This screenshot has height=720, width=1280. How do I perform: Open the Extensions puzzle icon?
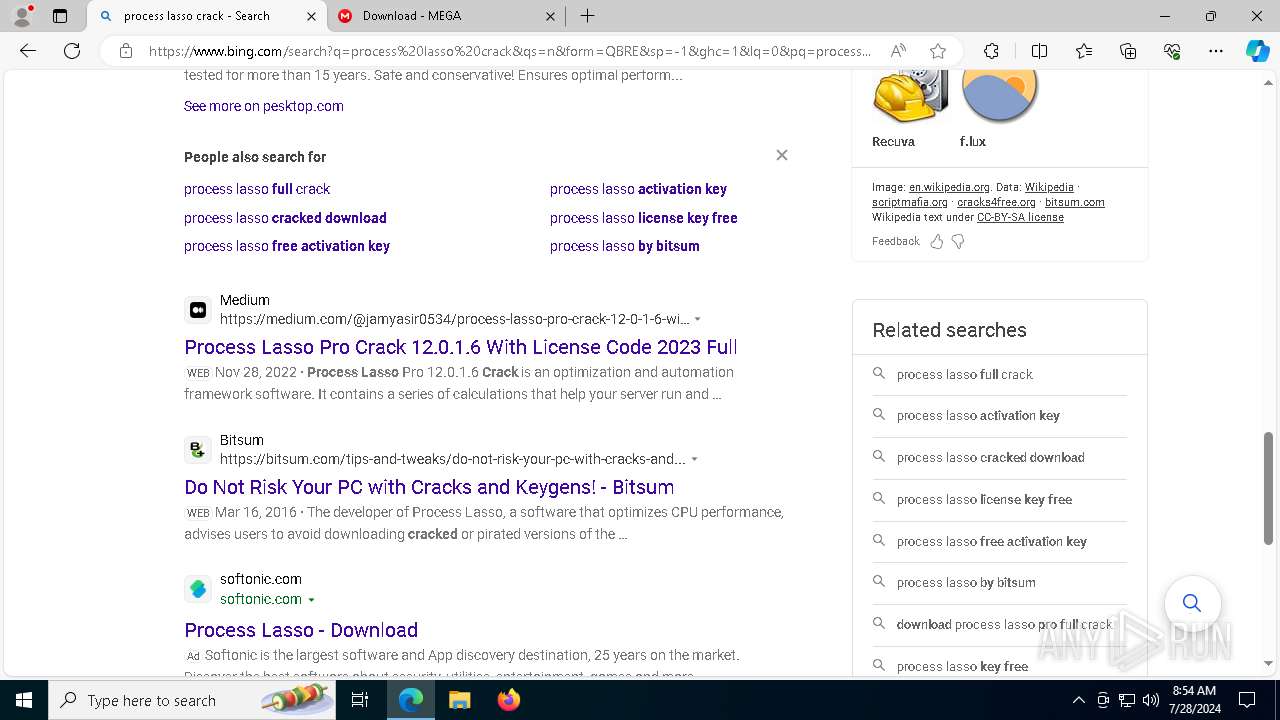[x=991, y=51]
